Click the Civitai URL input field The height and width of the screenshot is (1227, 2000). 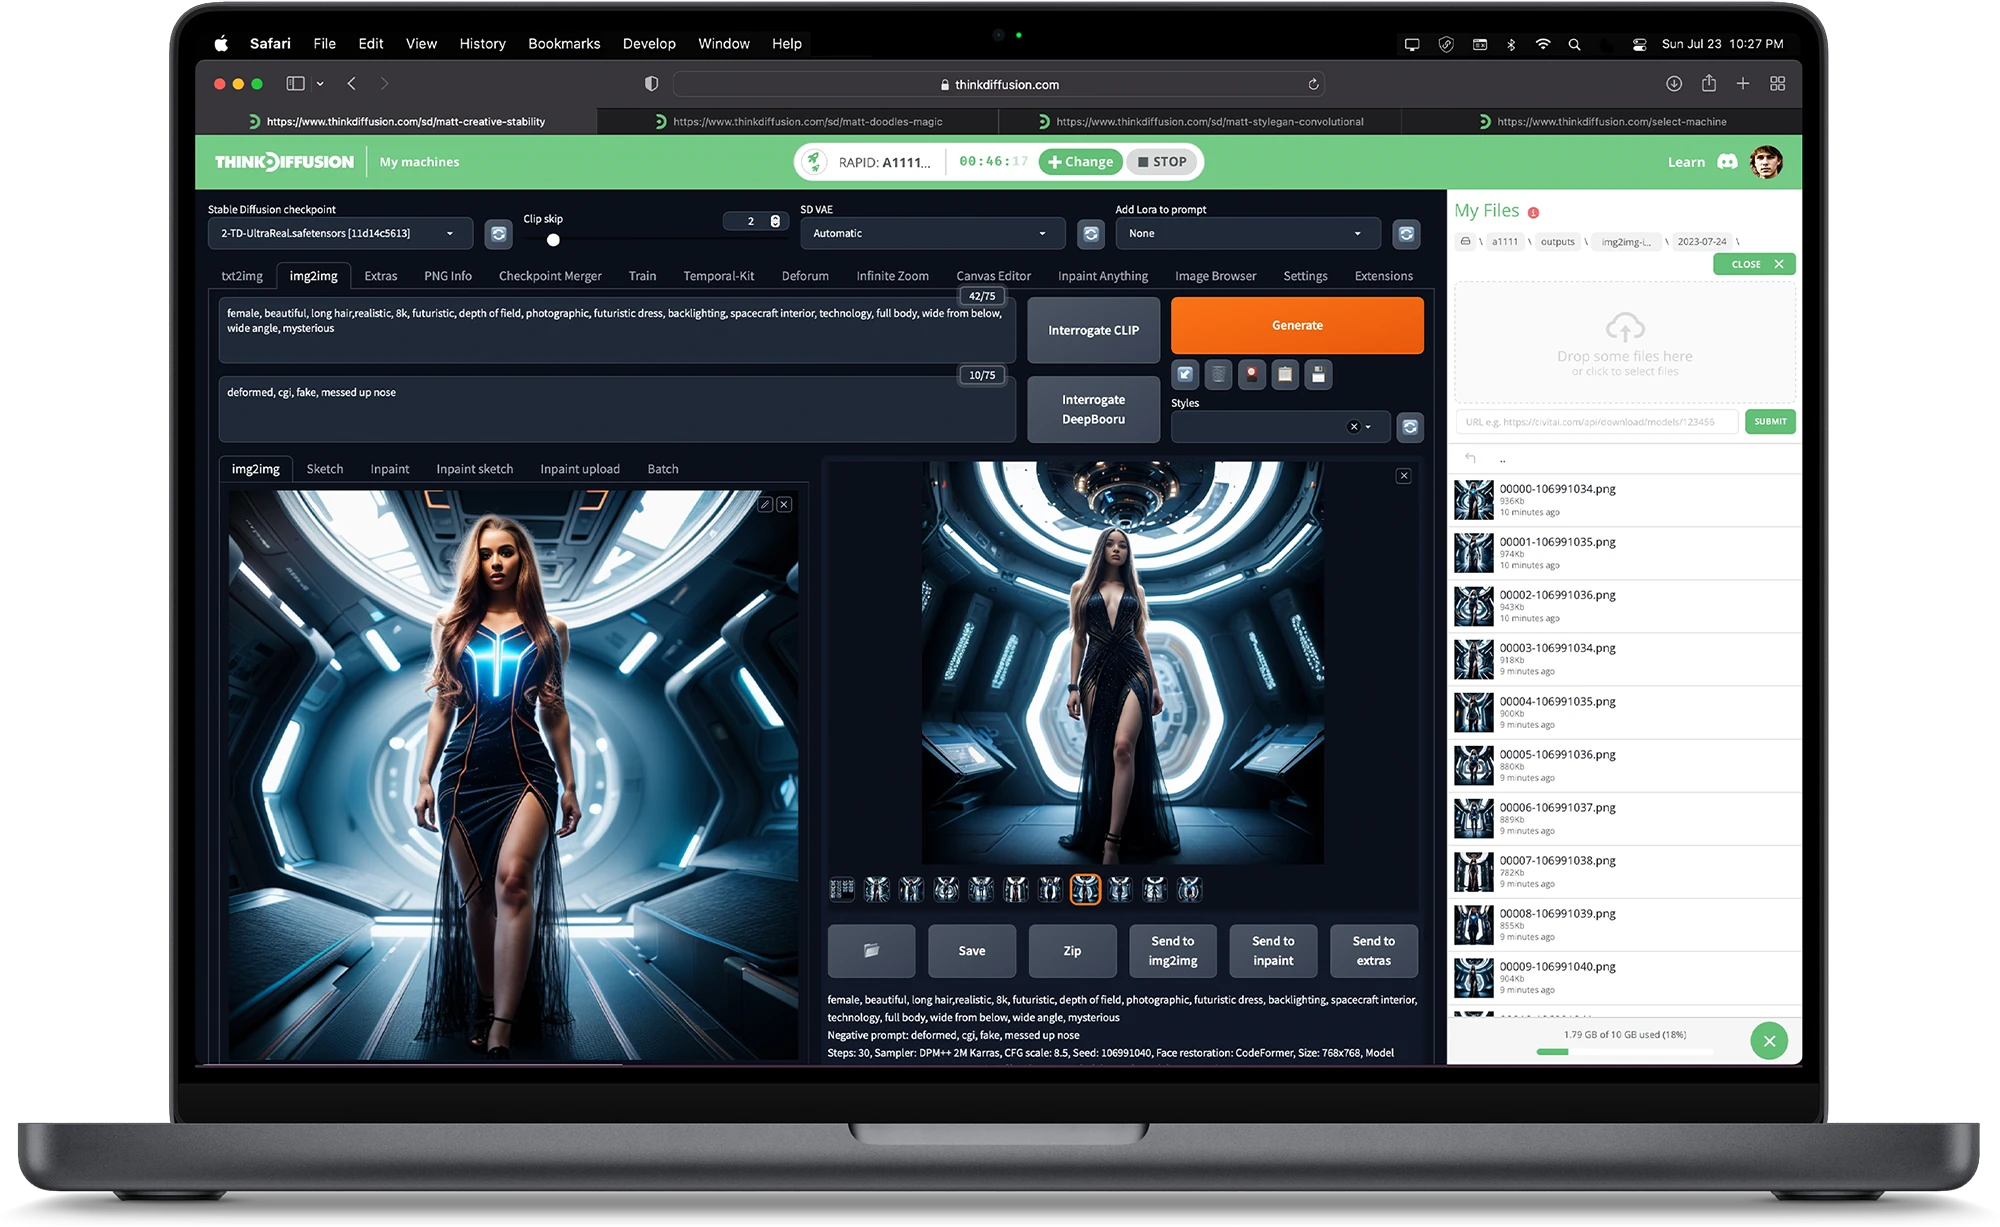tap(1600, 421)
